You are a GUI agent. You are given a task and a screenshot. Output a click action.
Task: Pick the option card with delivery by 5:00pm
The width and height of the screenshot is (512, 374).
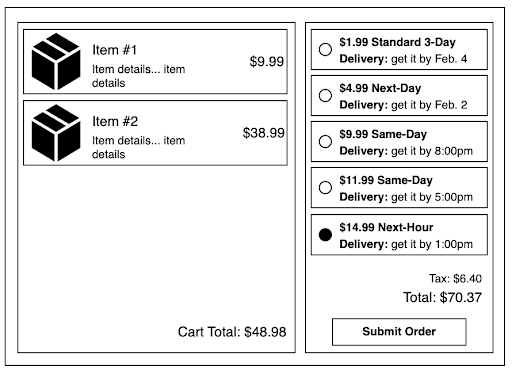(399, 187)
